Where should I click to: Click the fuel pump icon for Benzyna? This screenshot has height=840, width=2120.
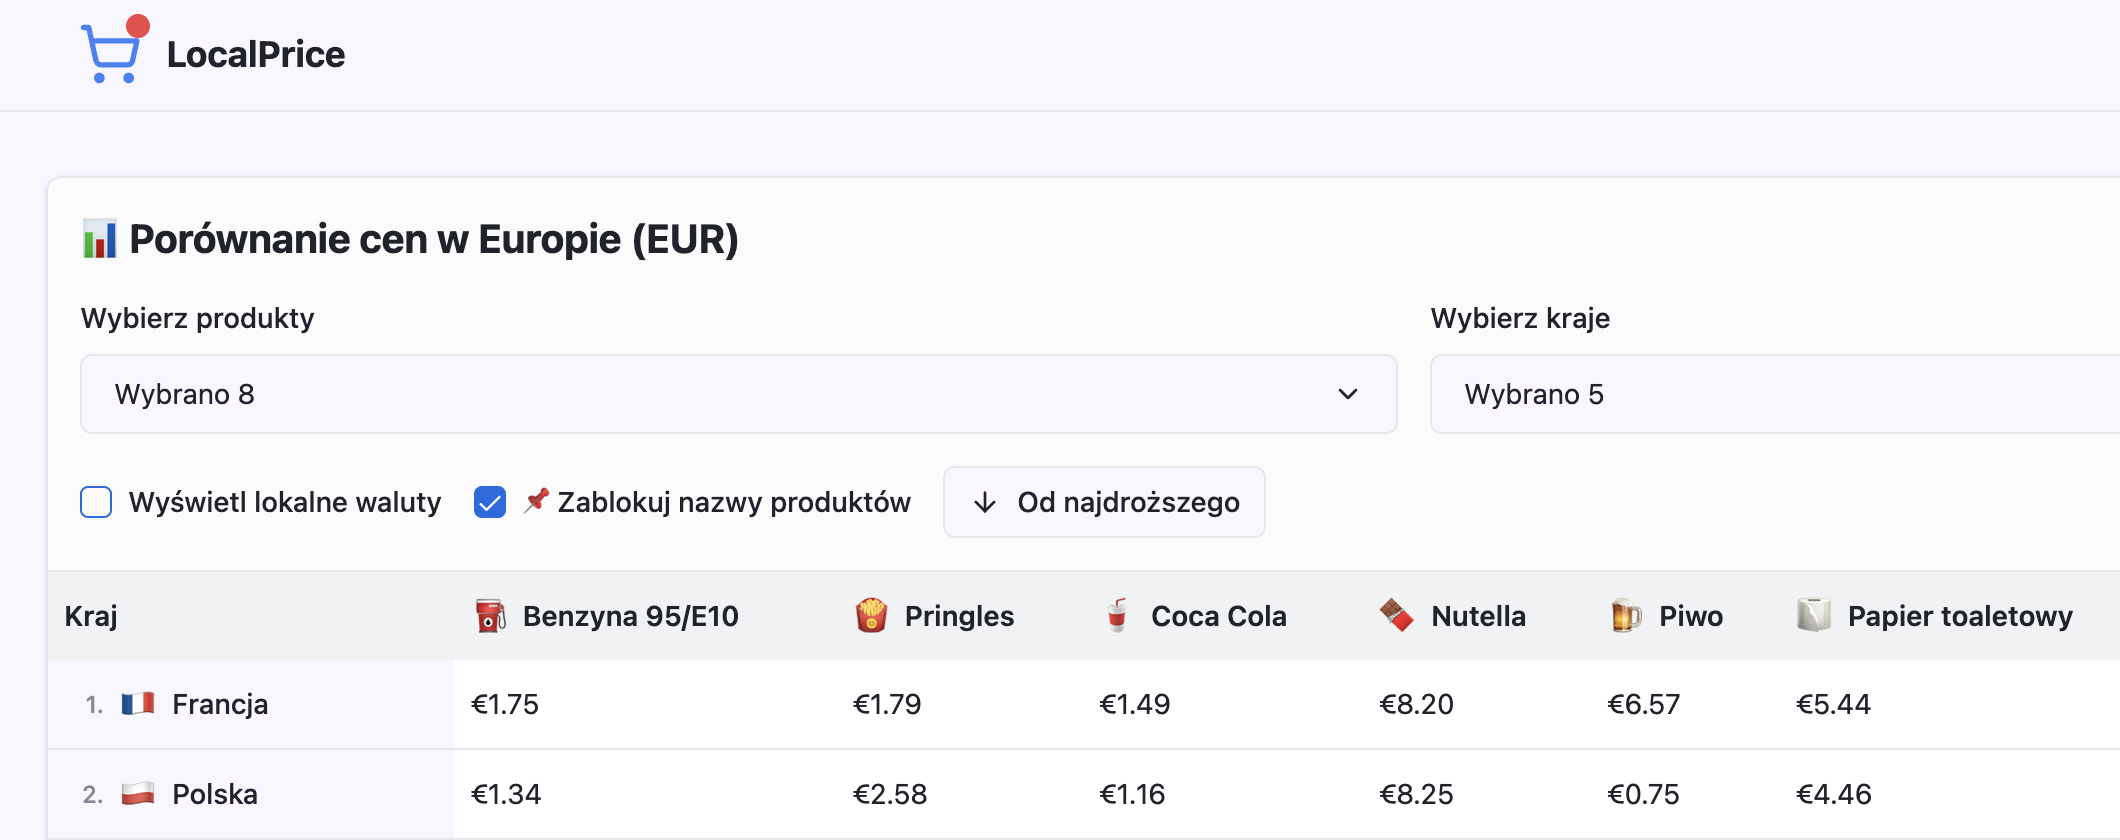click(x=490, y=616)
